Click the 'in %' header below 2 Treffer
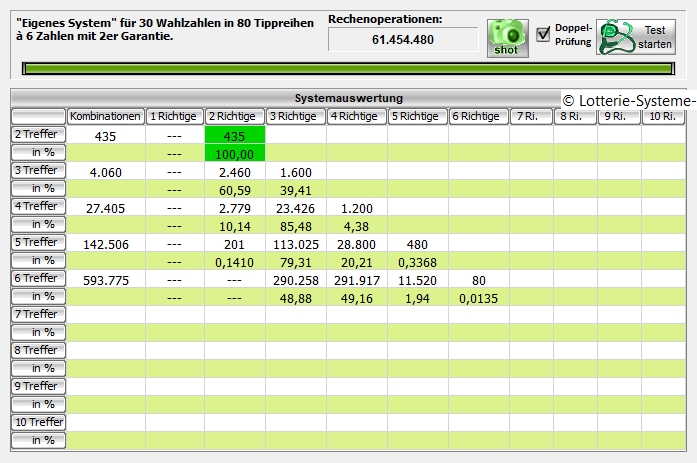This screenshot has width=697, height=463. point(38,152)
